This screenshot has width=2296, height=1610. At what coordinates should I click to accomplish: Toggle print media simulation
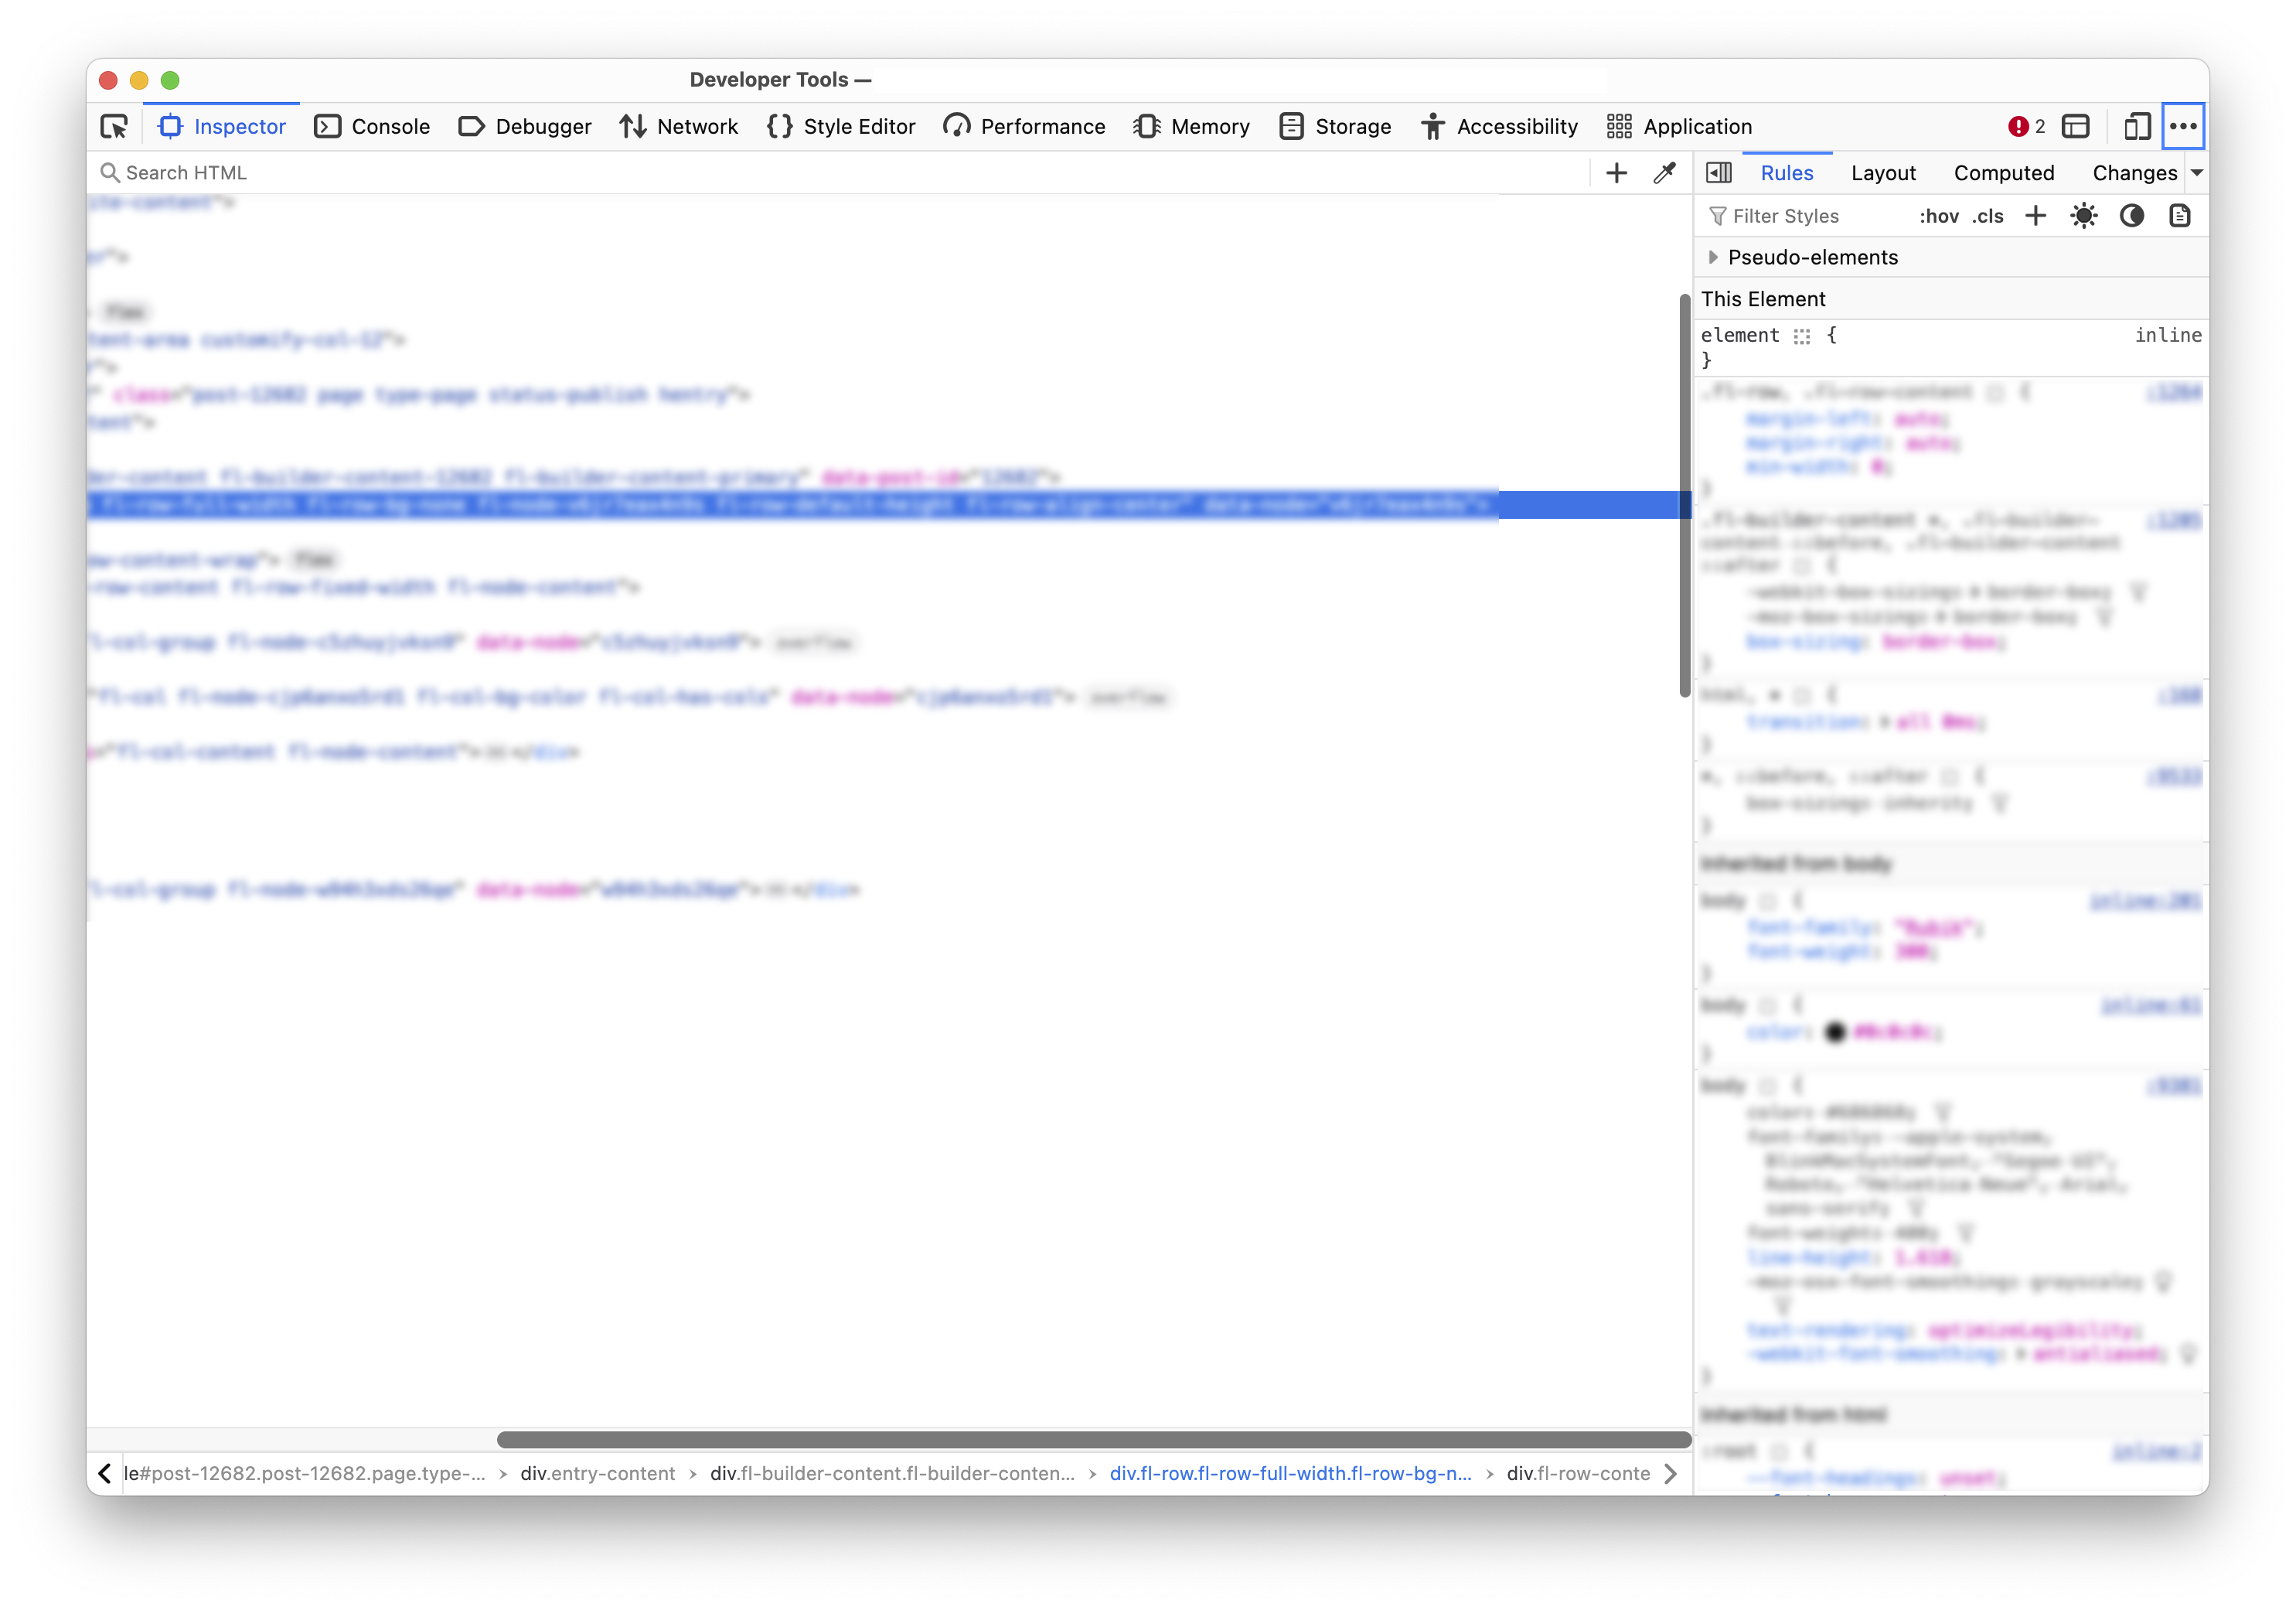(x=2180, y=216)
